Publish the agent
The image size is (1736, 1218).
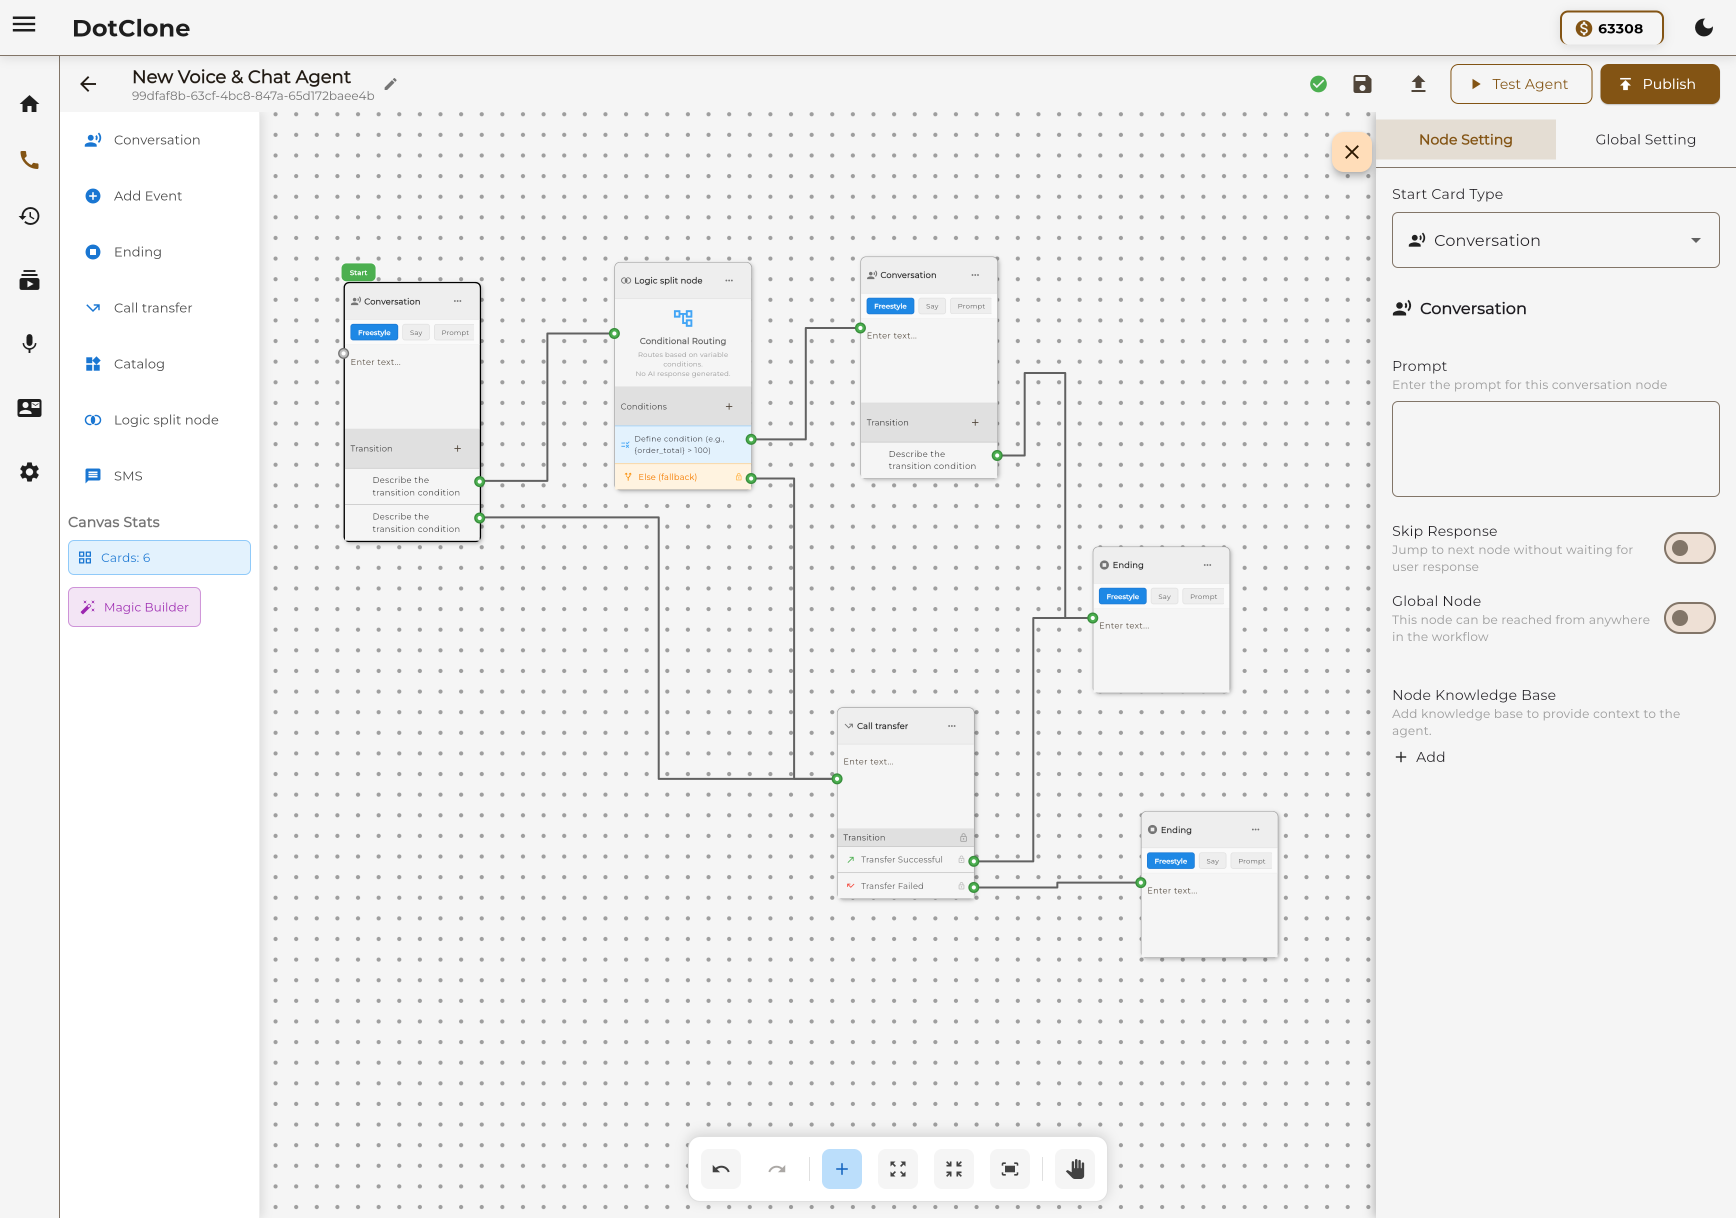pos(1660,84)
